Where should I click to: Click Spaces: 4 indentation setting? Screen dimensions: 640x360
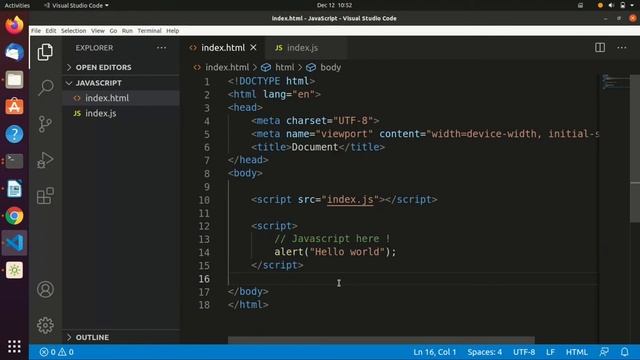tap(484, 352)
